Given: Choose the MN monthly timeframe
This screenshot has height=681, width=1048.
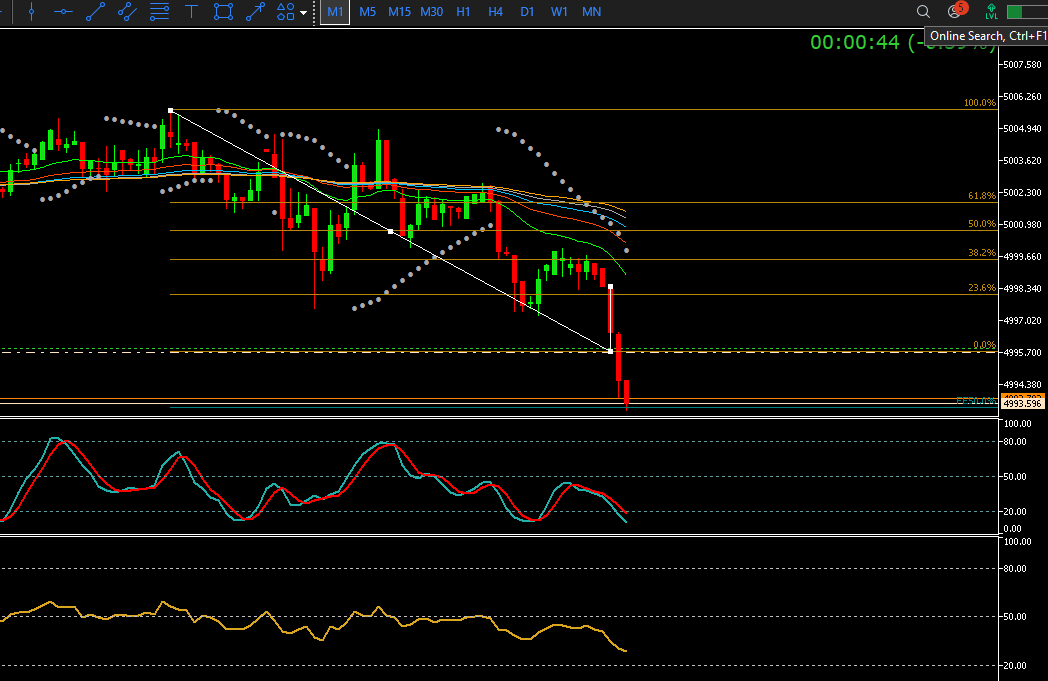Looking at the screenshot, I should click(x=591, y=12).
